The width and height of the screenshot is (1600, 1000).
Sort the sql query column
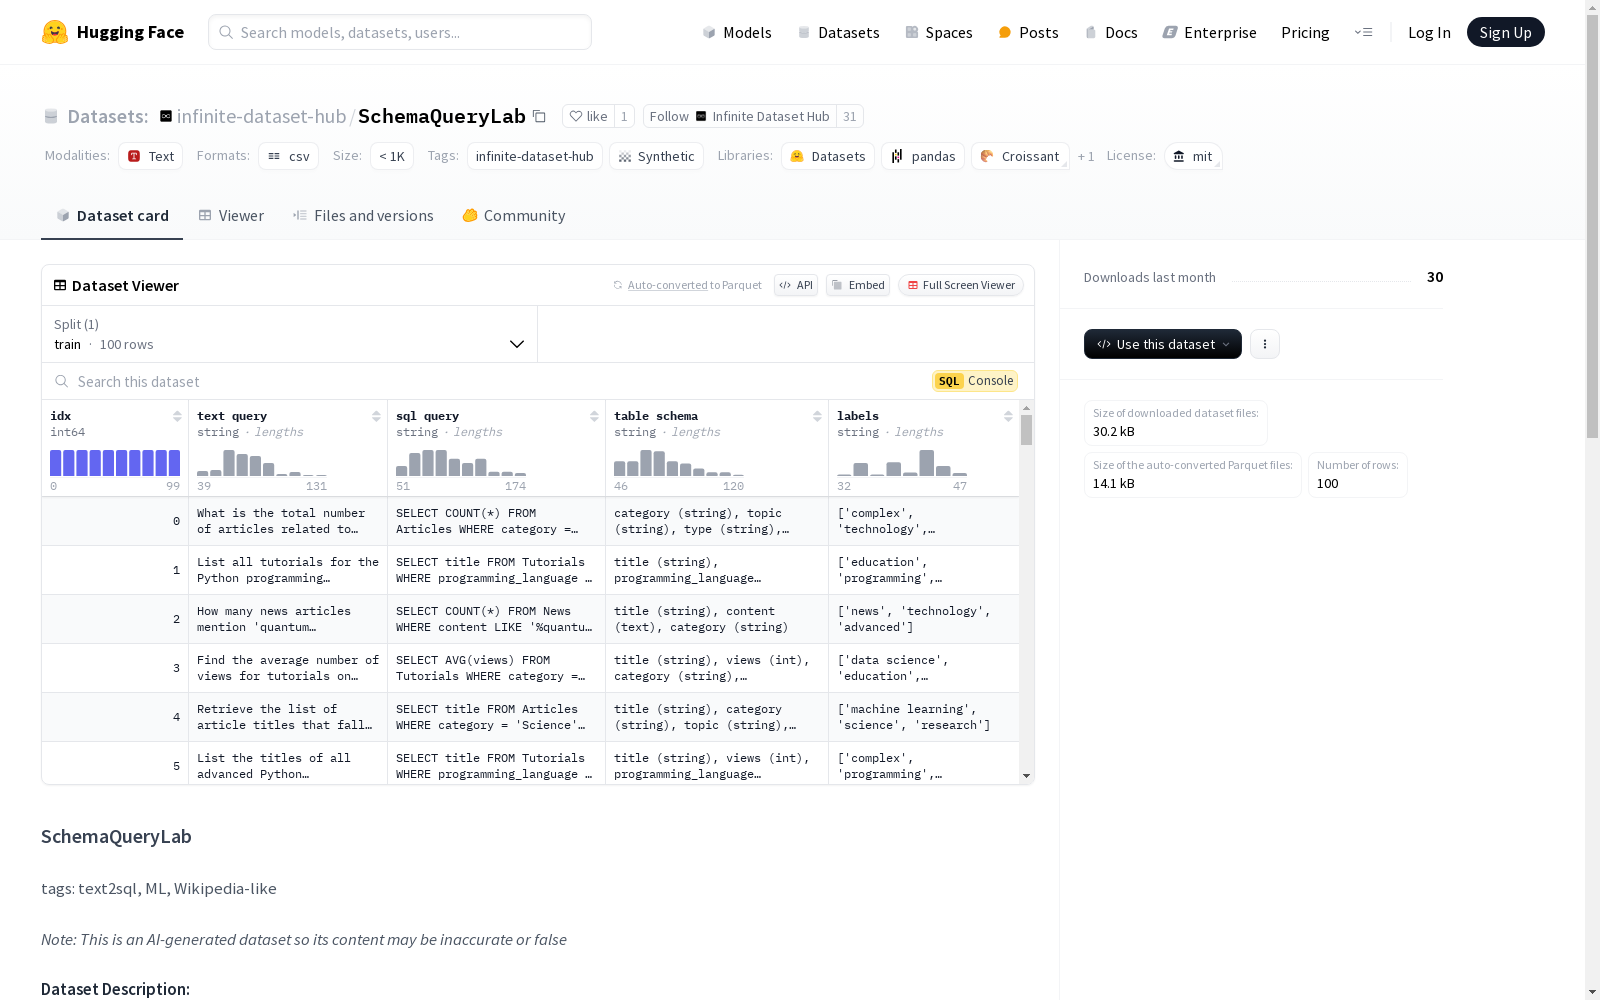tap(594, 416)
